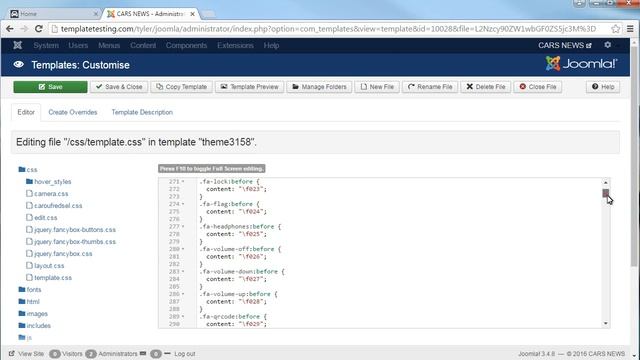640x360 pixels.
Task: Click the code editor scrollbar thumb
Action: tap(606, 193)
